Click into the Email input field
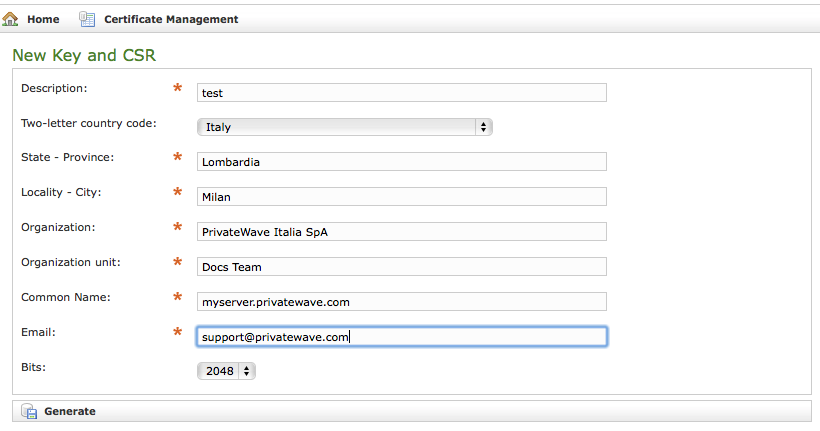The width and height of the screenshot is (820, 431). pos(402,337)
